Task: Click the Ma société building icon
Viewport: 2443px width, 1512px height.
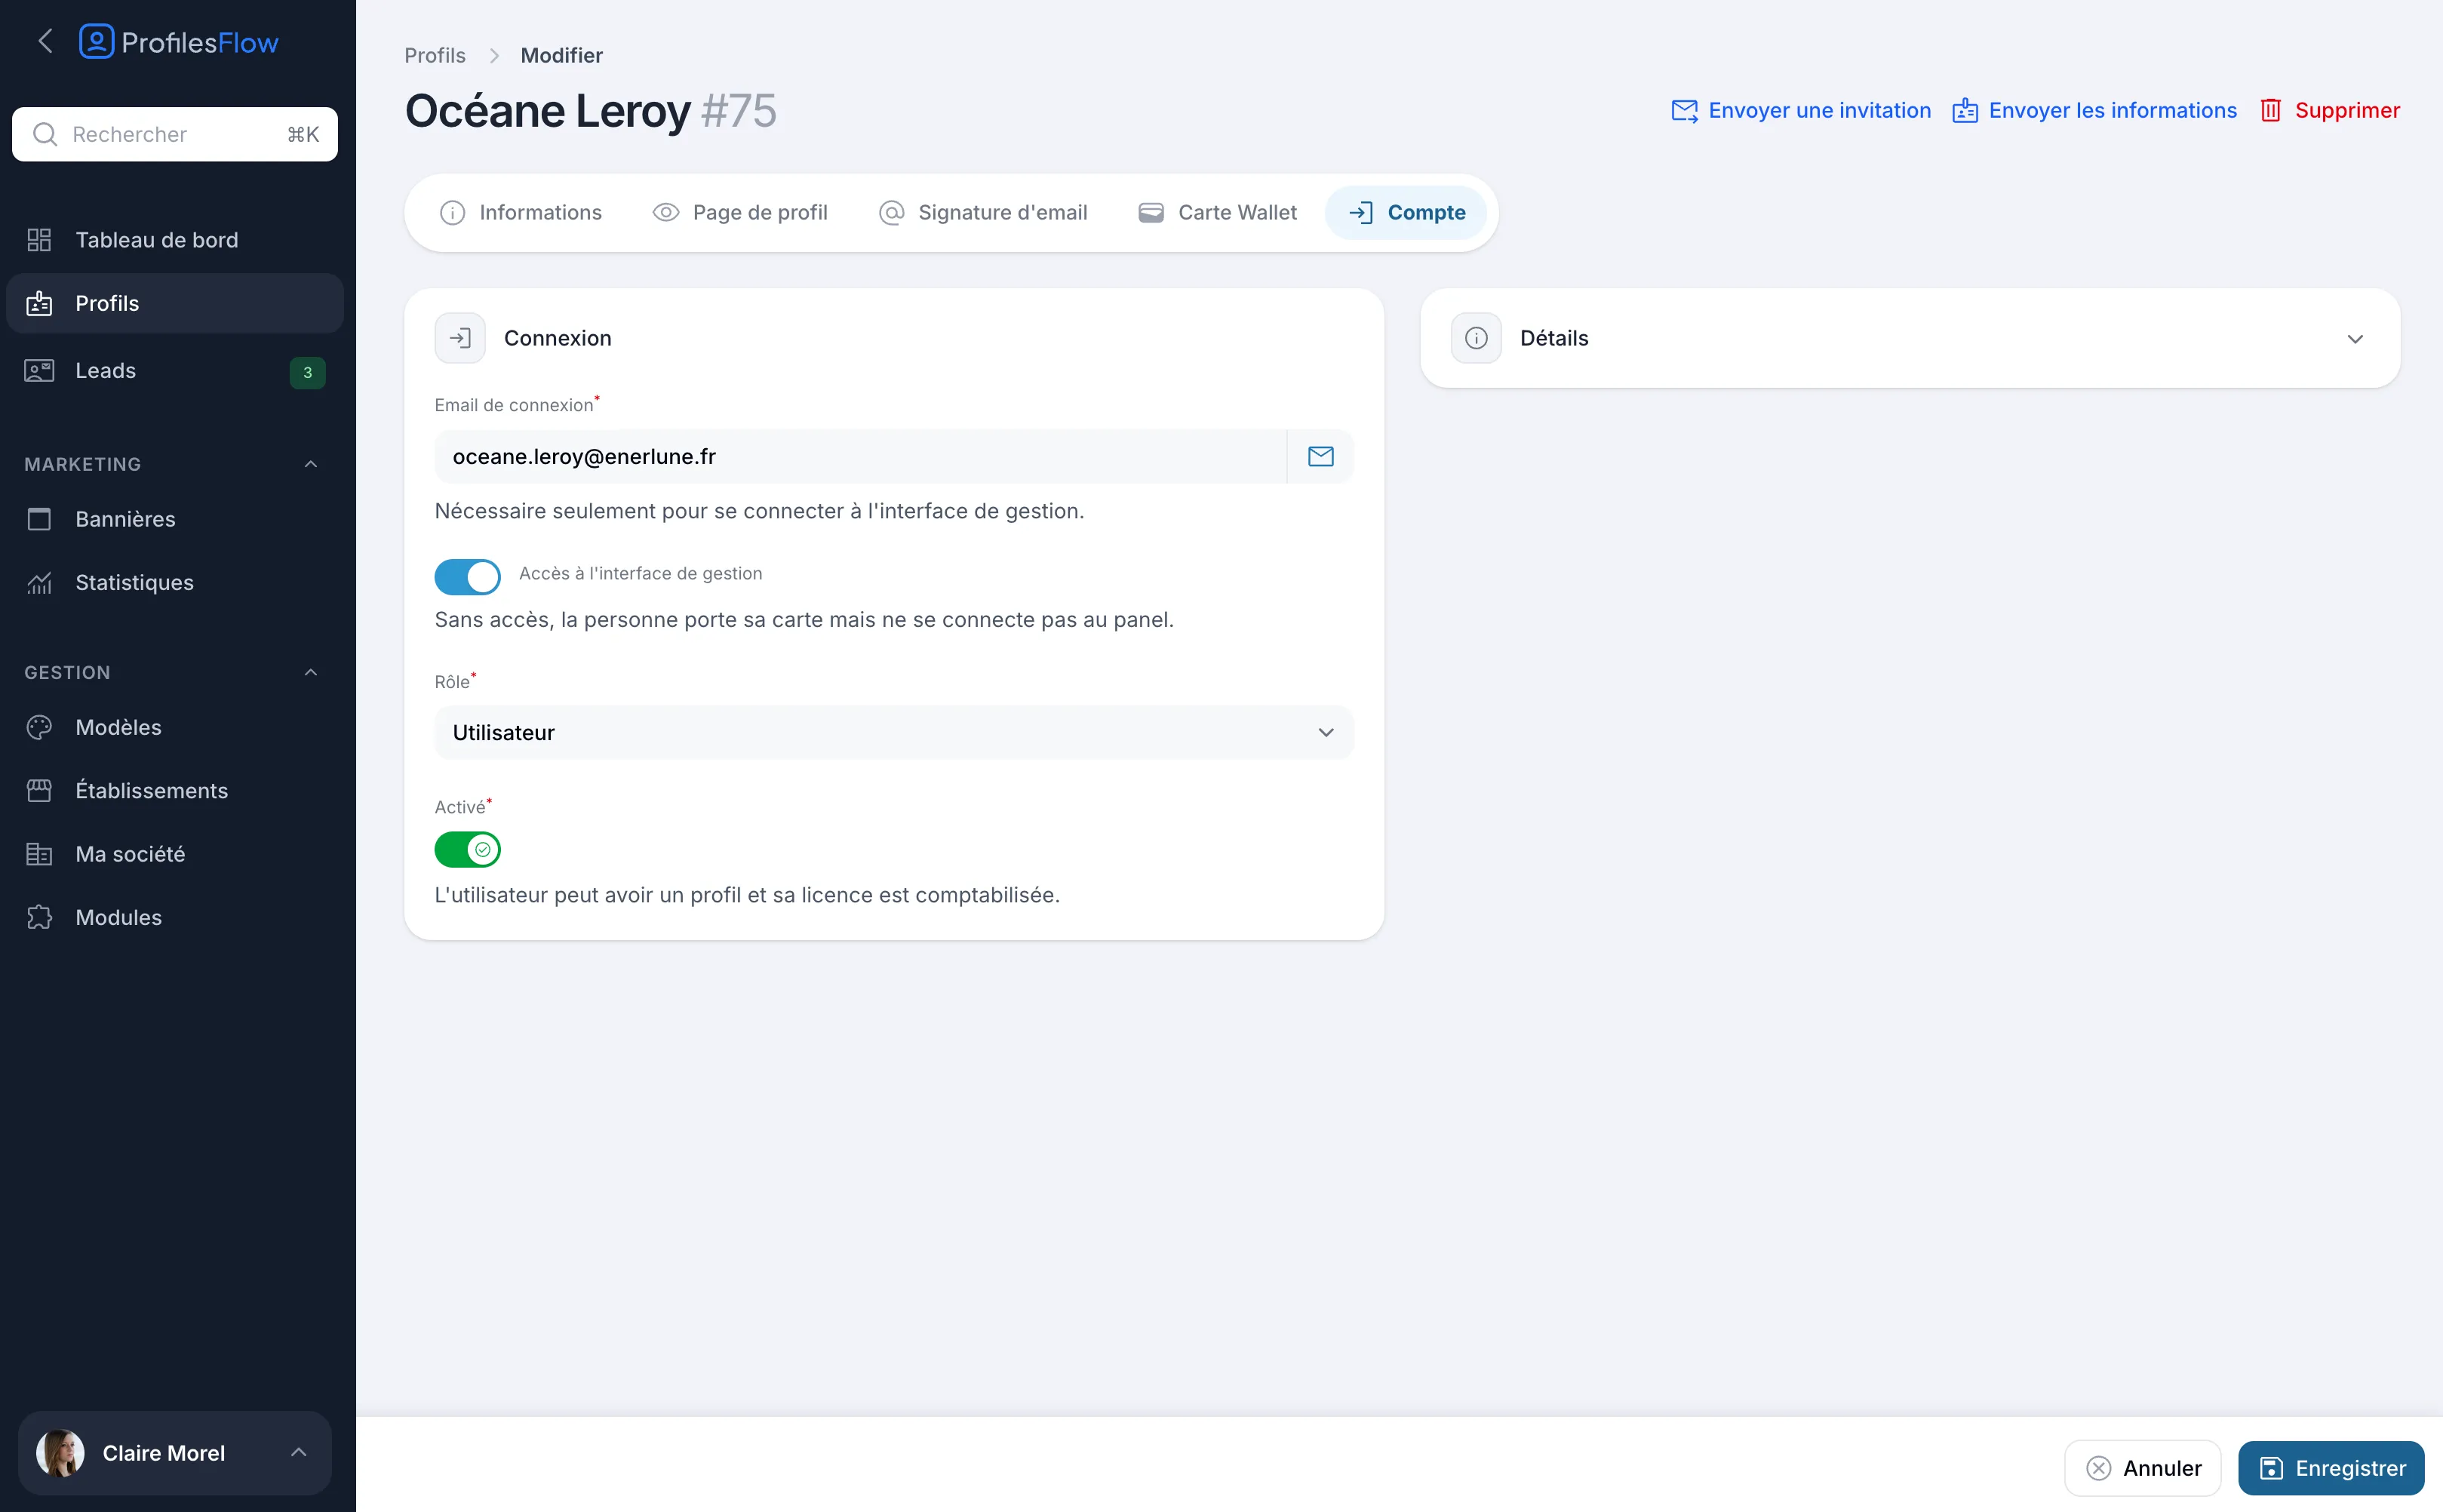Action: [x=39, y=854]
